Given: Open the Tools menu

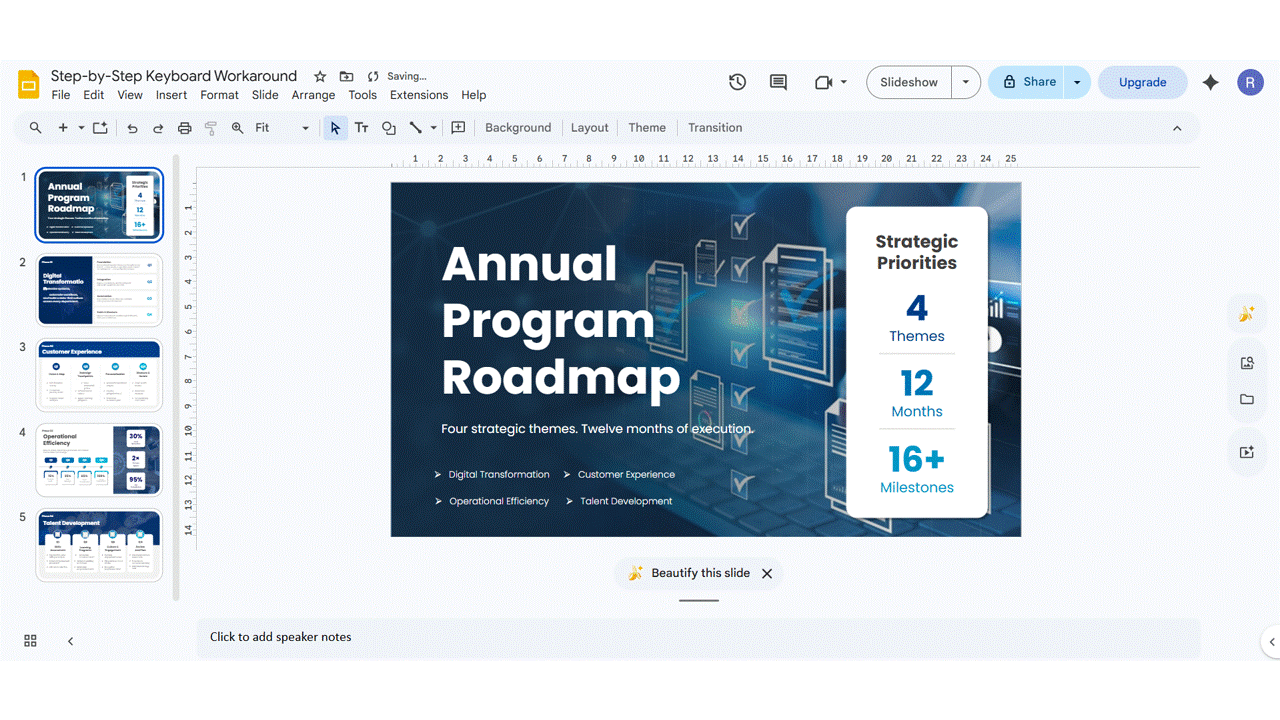Looking at the screenshot, I should [x=362, y=95].
